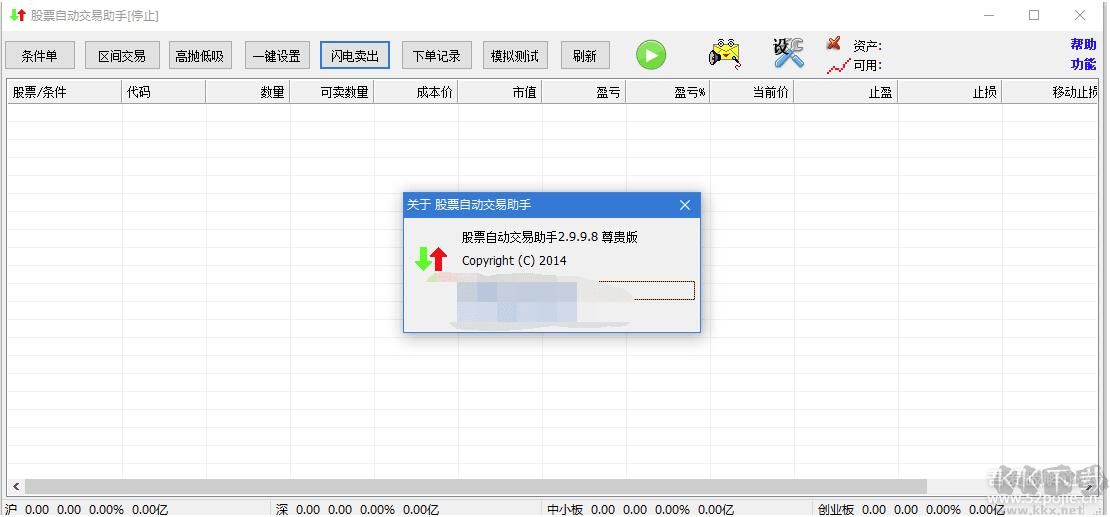The image size is (1110, 517).
Task: Click the Copyright (C) 2014 text
Action: point(514,261)
